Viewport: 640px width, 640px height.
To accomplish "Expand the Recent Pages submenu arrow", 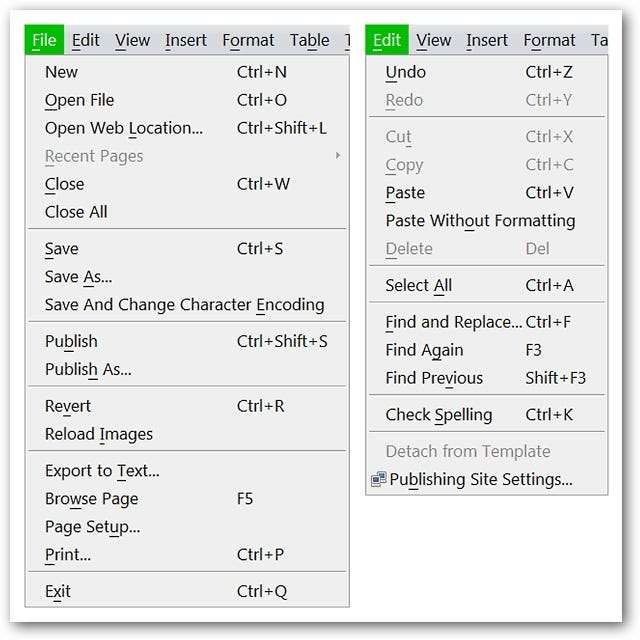I will pos(338,156).
